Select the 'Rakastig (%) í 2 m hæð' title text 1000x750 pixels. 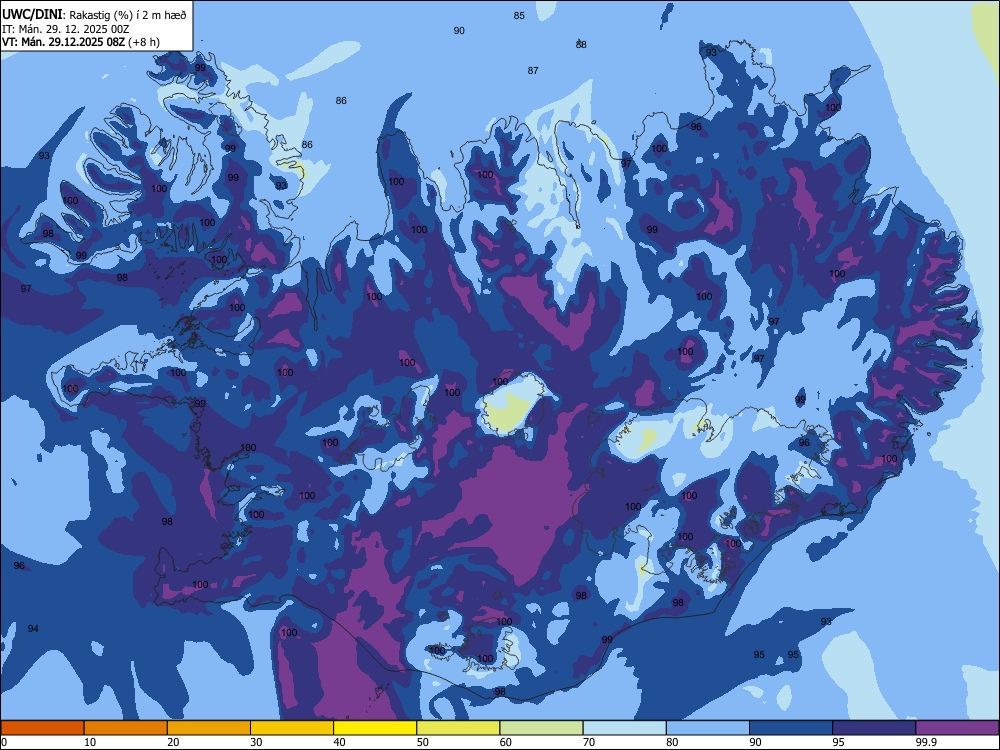click(x=128, y=15)
